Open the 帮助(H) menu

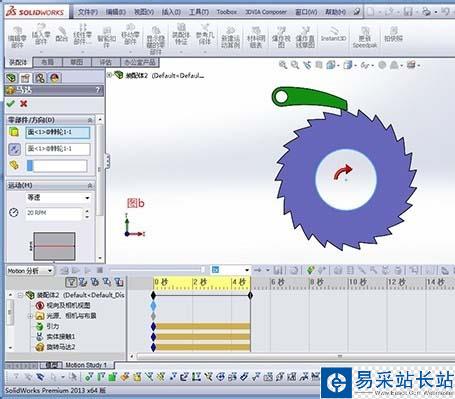pos(335,12)
